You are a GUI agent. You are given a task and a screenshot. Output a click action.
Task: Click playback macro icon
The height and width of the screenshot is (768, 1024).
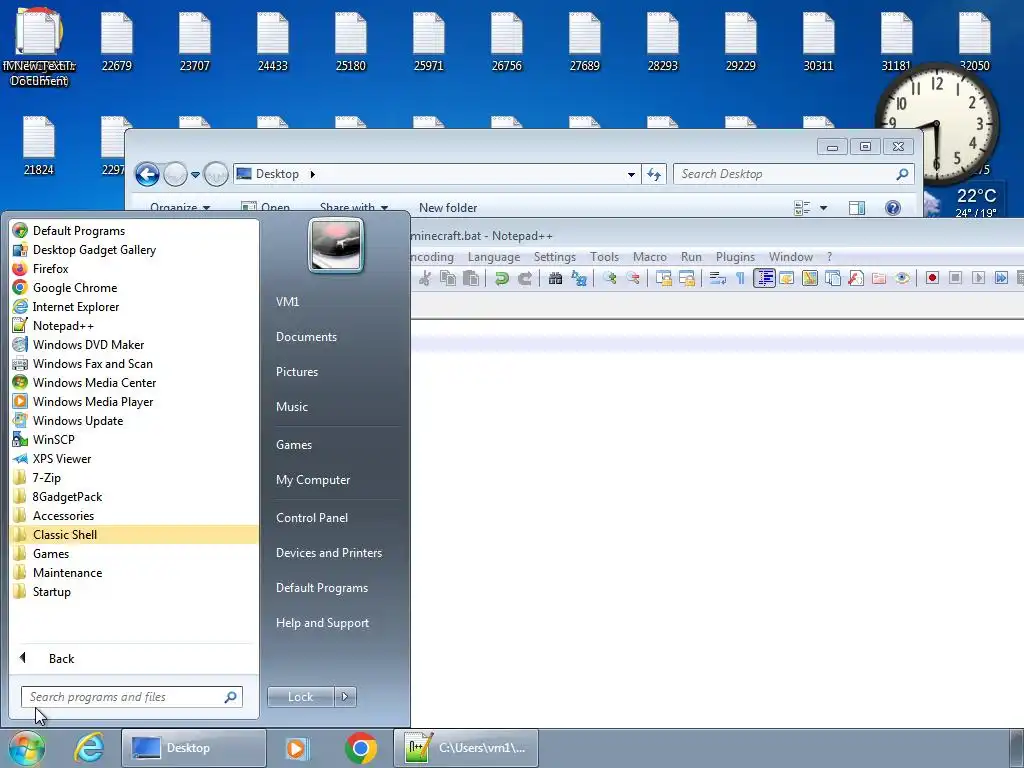point(978,278)
